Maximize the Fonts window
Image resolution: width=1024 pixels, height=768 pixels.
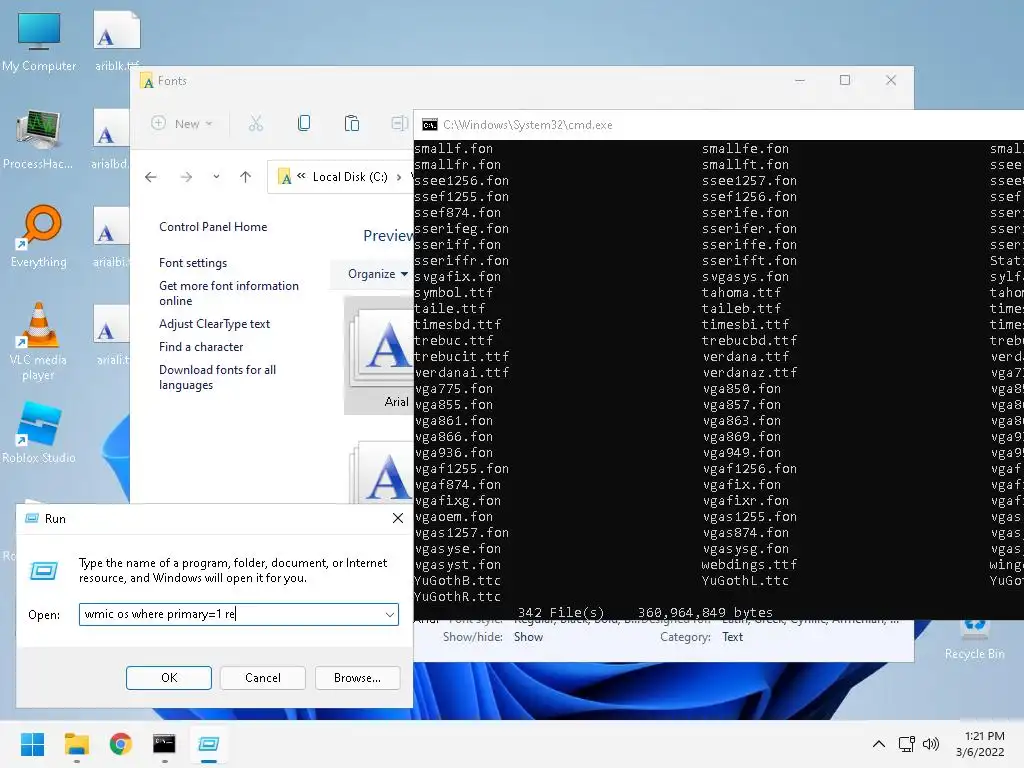[x=845, y=80]
